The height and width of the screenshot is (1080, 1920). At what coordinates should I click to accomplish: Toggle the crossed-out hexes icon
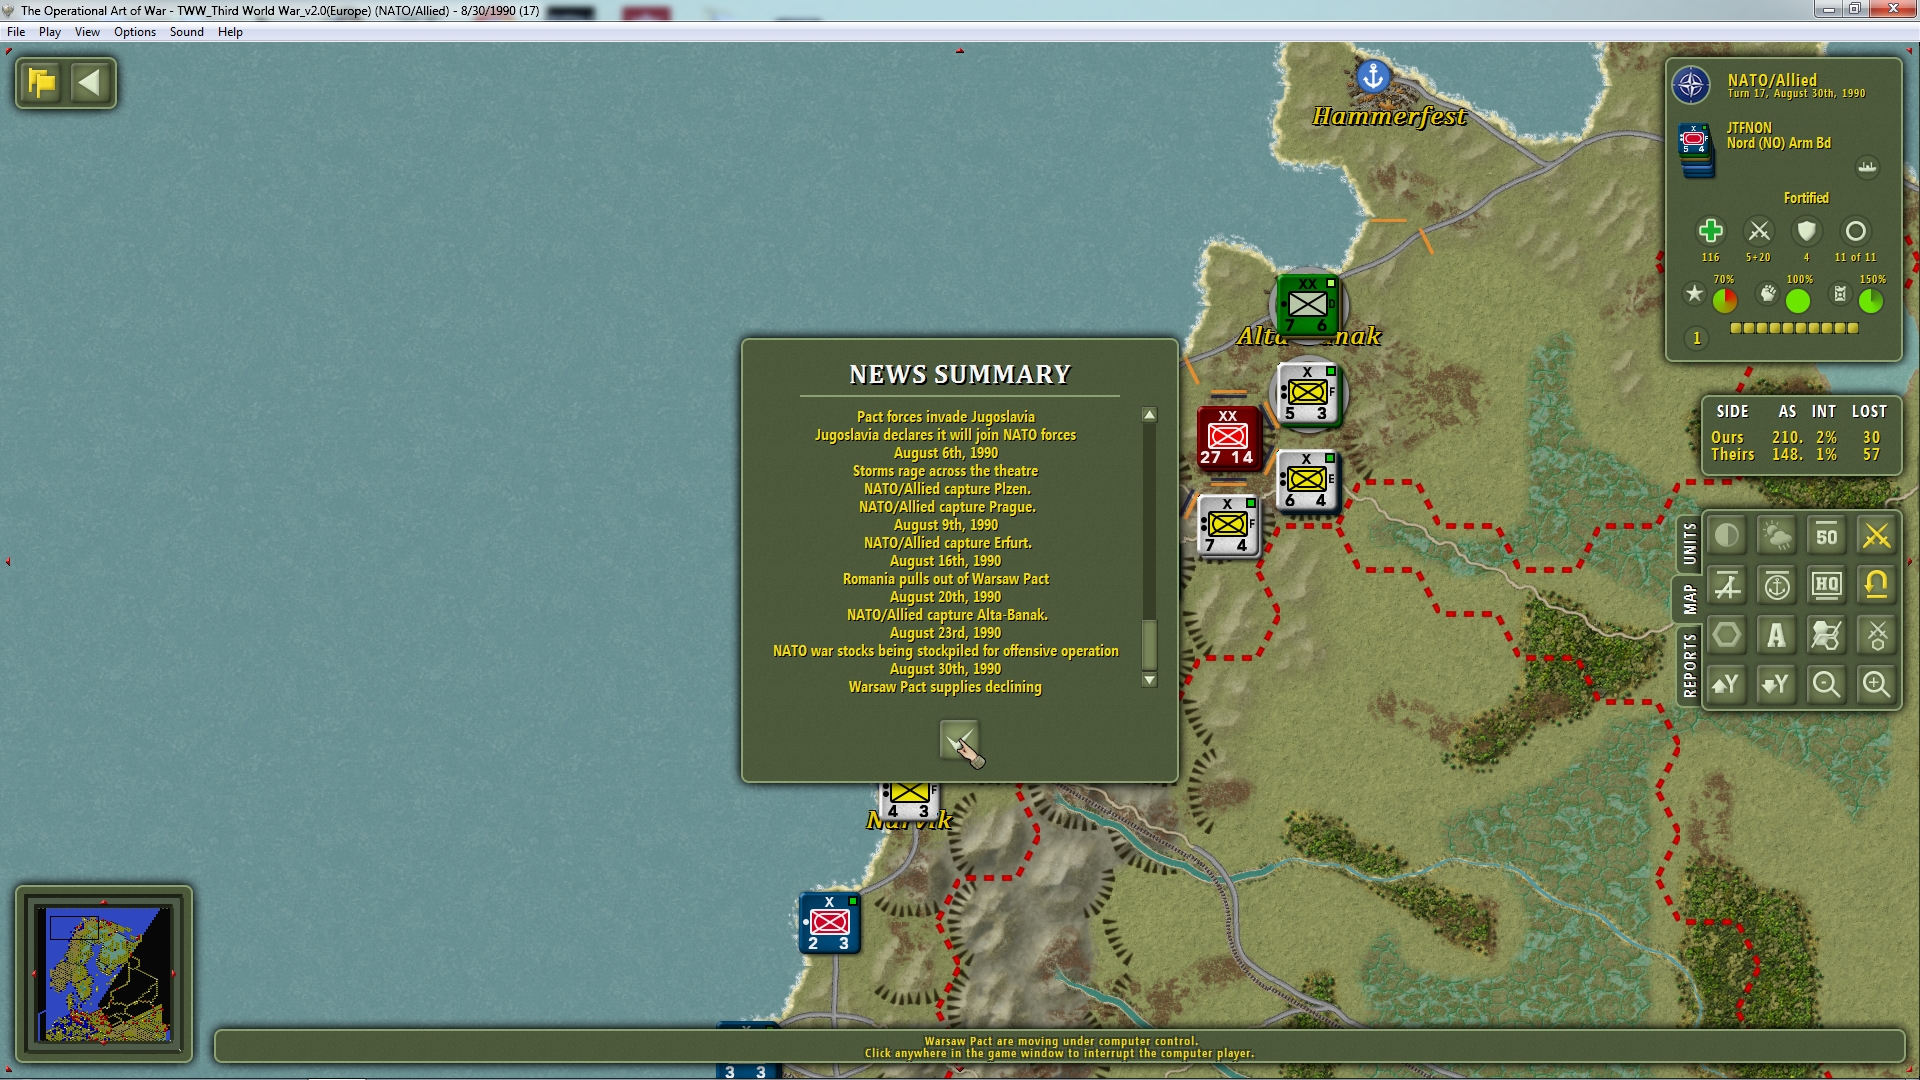(1827, 635)
